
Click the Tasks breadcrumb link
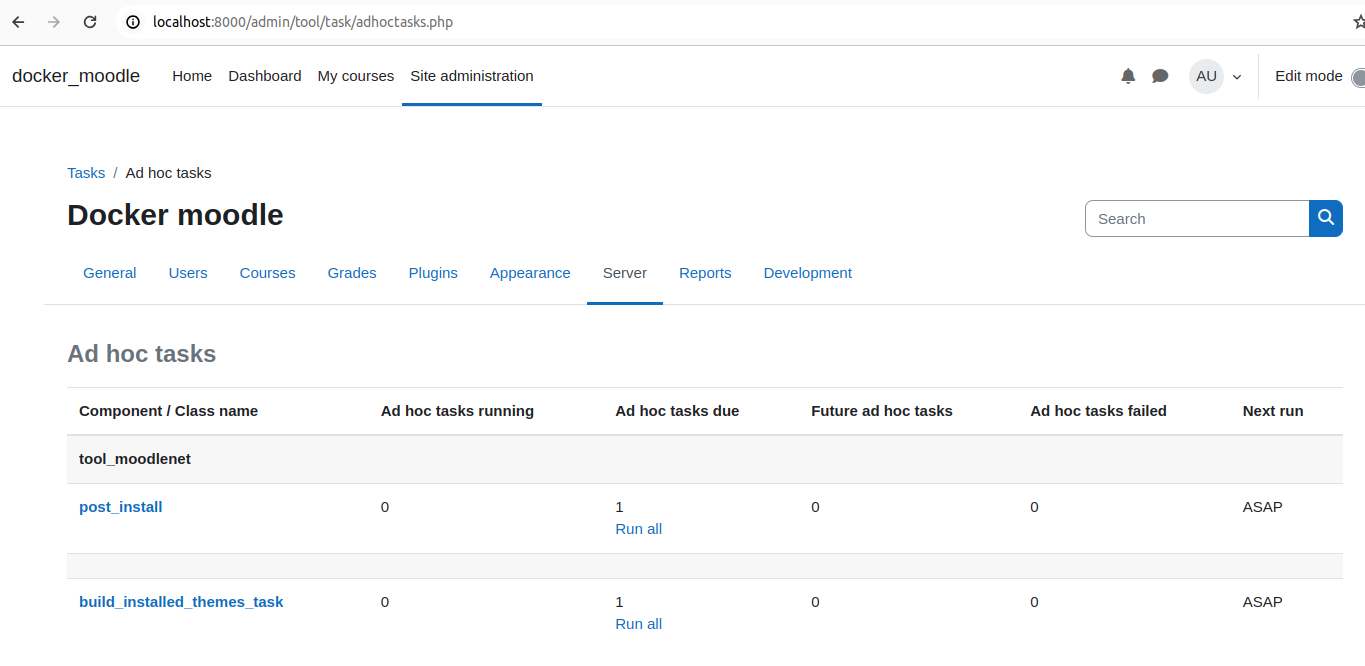86,173
